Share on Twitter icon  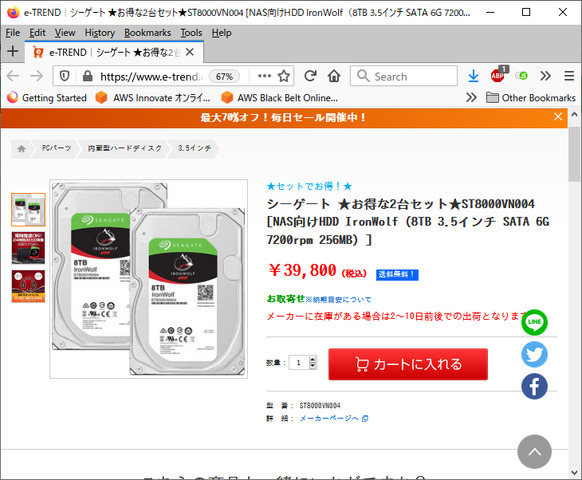tap(534, 355)
